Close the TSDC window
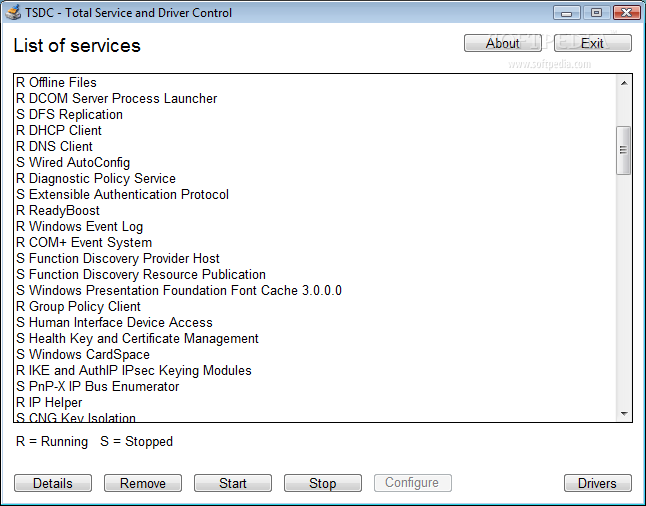 coord(626,13)
